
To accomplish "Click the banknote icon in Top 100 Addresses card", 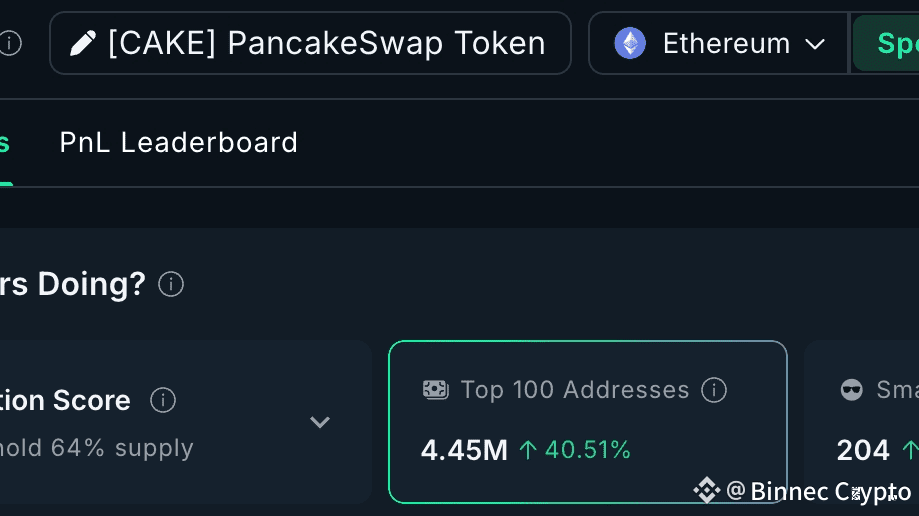I will (x=435, y=390).
